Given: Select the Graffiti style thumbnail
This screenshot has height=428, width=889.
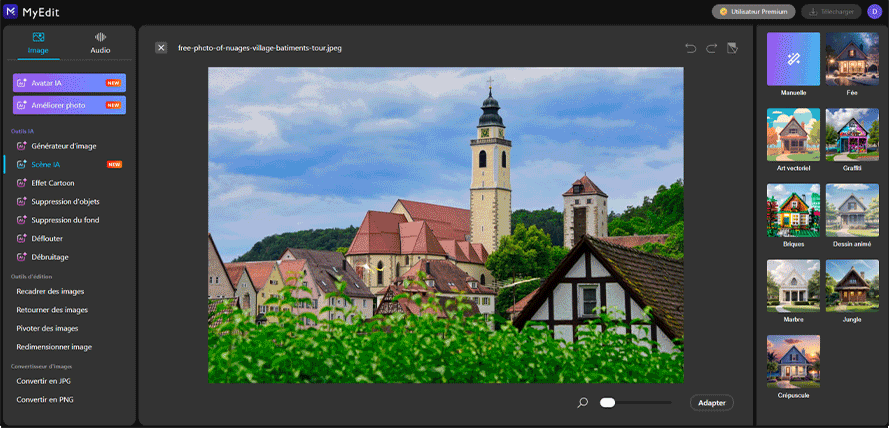Looking at the screenshot, I should click(x=852, y=135).
